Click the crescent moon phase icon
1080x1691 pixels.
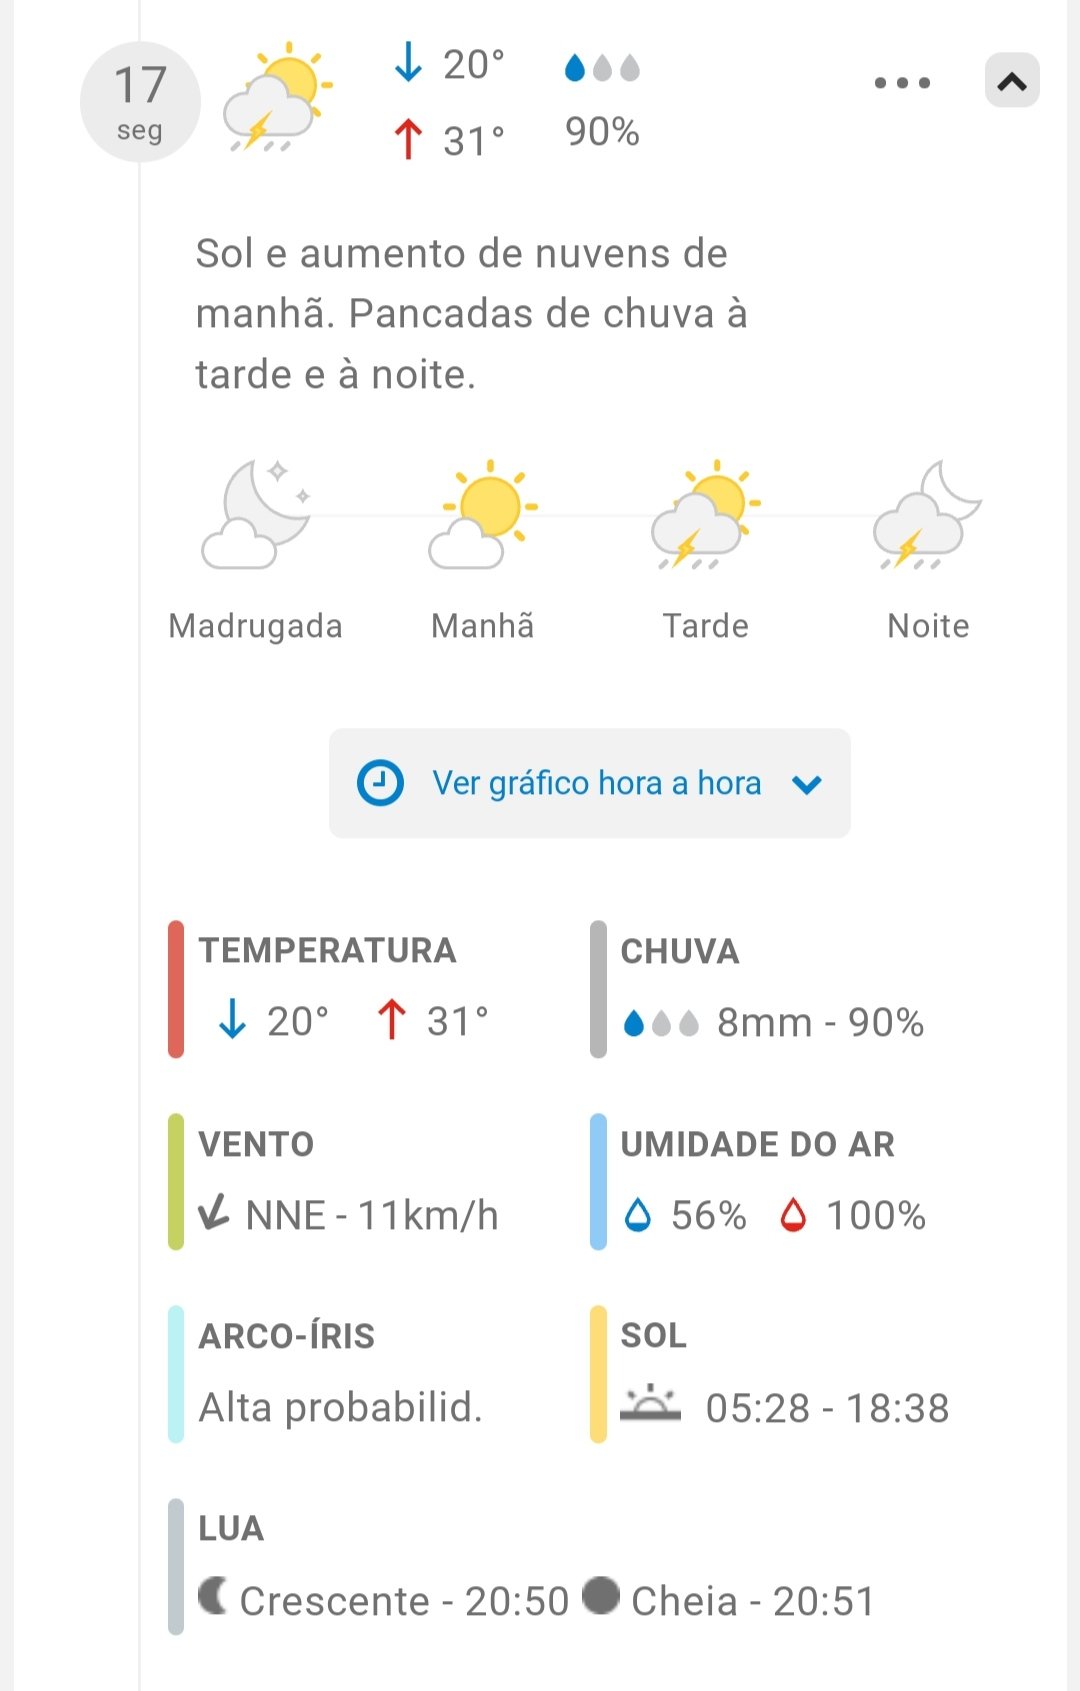click(x=212, y=1596)
